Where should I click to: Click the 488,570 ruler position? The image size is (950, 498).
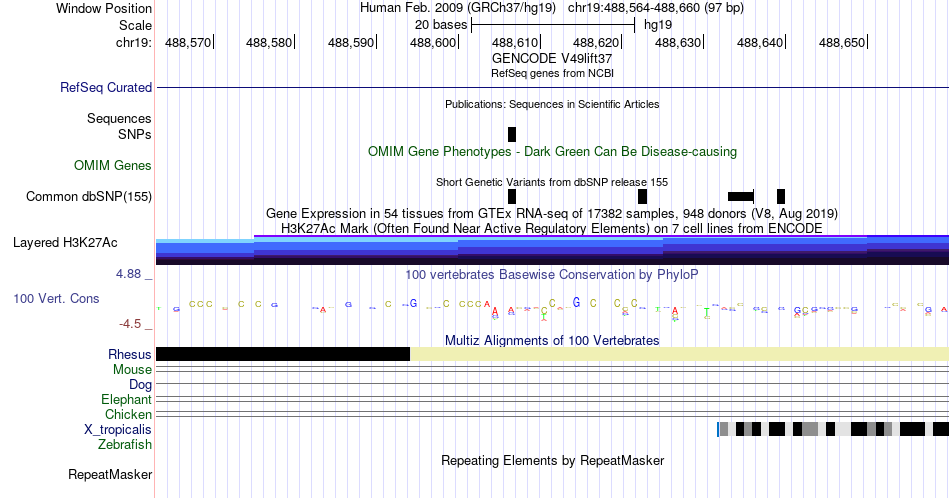pos(188,42)
